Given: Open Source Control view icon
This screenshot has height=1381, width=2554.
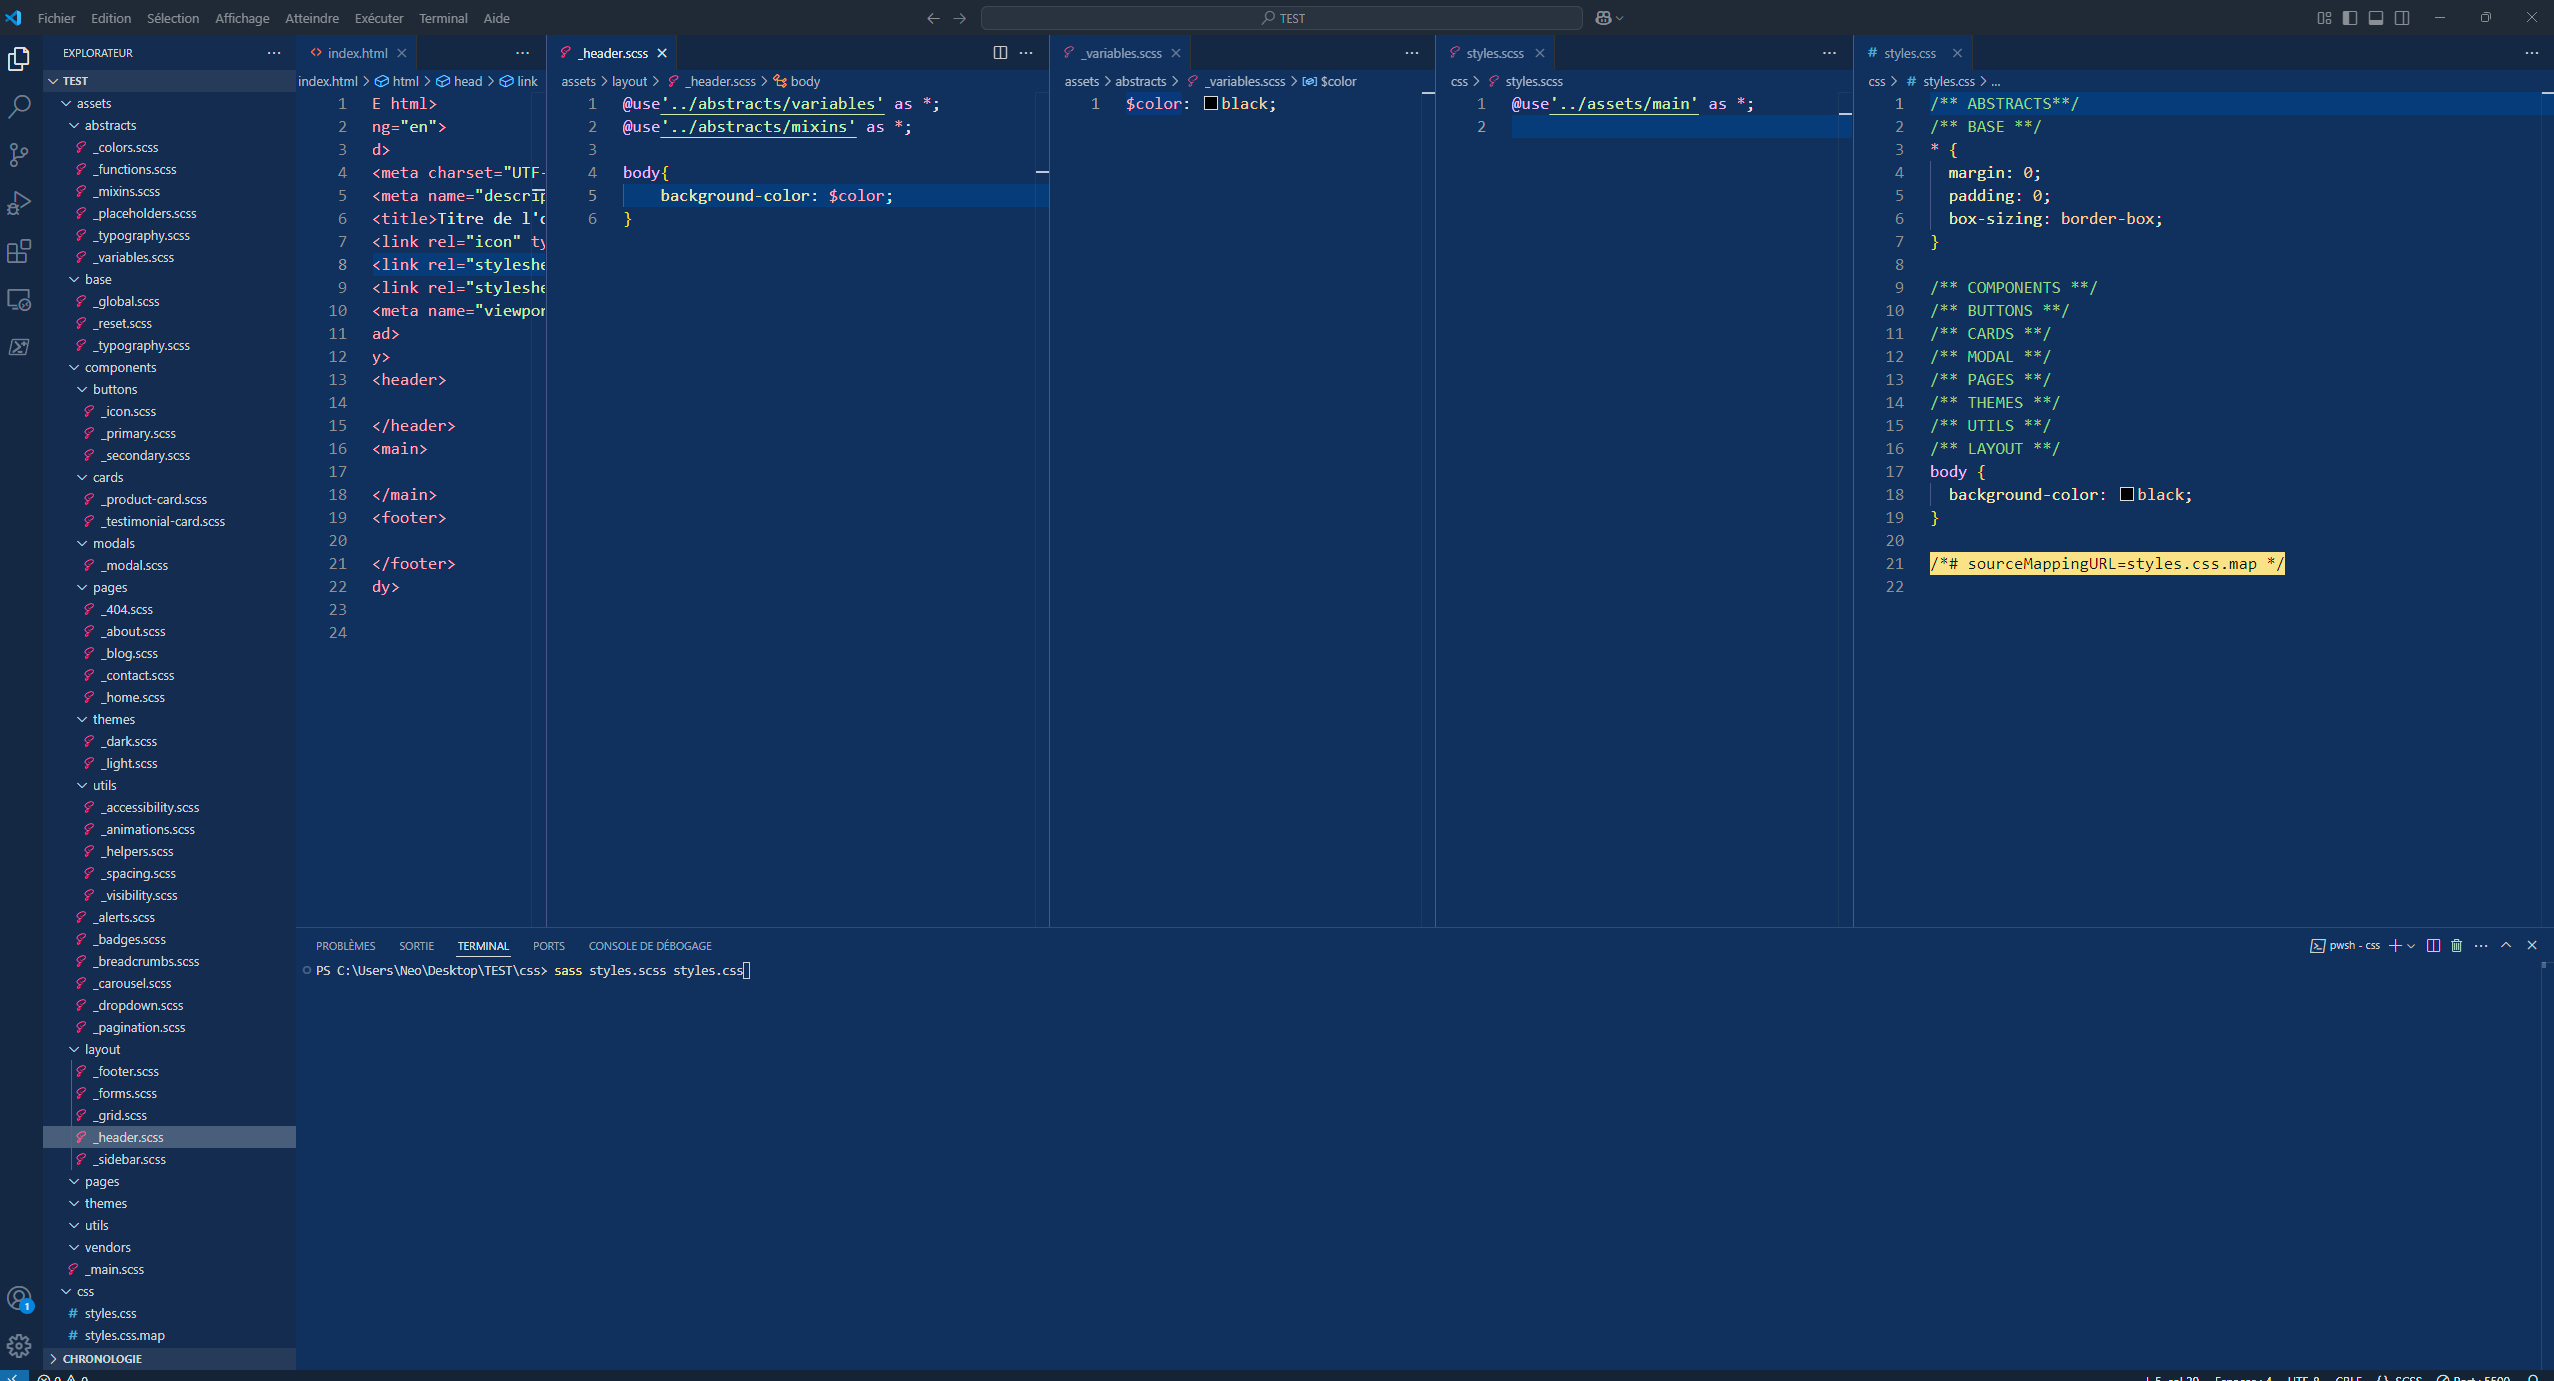Looking at the screenshot, I should (19, 155).
